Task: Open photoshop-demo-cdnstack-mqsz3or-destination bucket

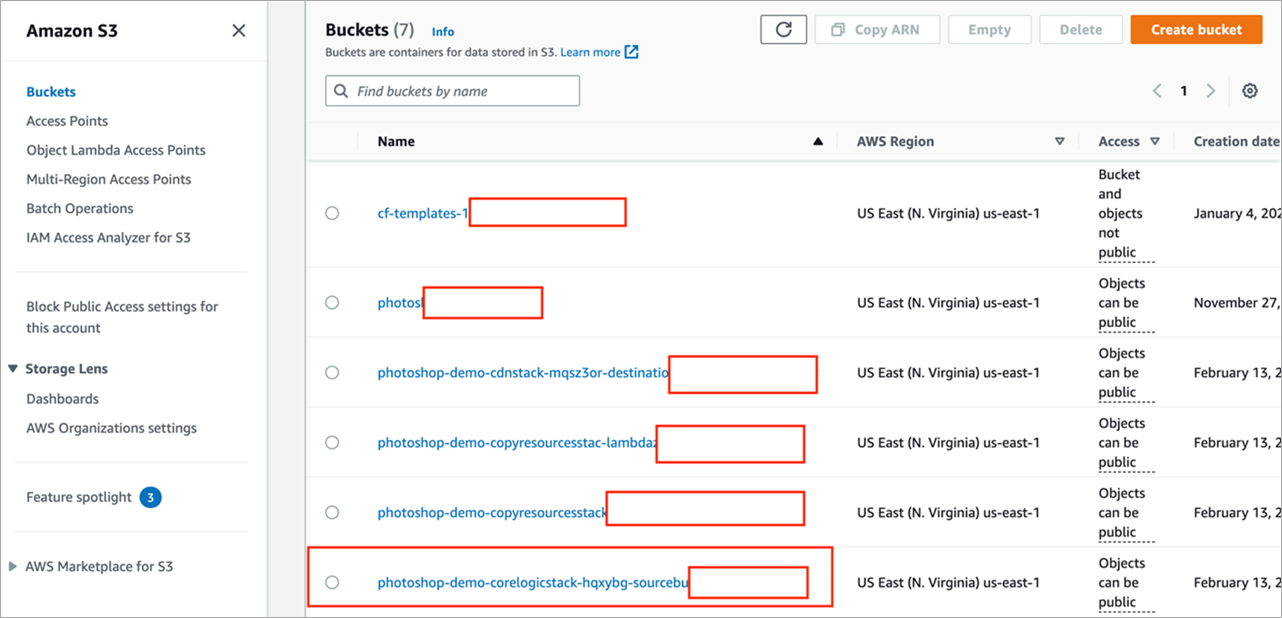Action: coord(523,373)
